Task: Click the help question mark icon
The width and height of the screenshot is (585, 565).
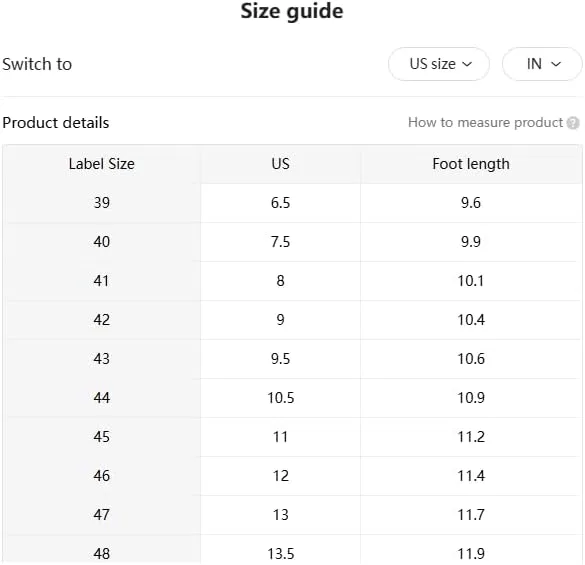Action: click(x=573, y=123)
